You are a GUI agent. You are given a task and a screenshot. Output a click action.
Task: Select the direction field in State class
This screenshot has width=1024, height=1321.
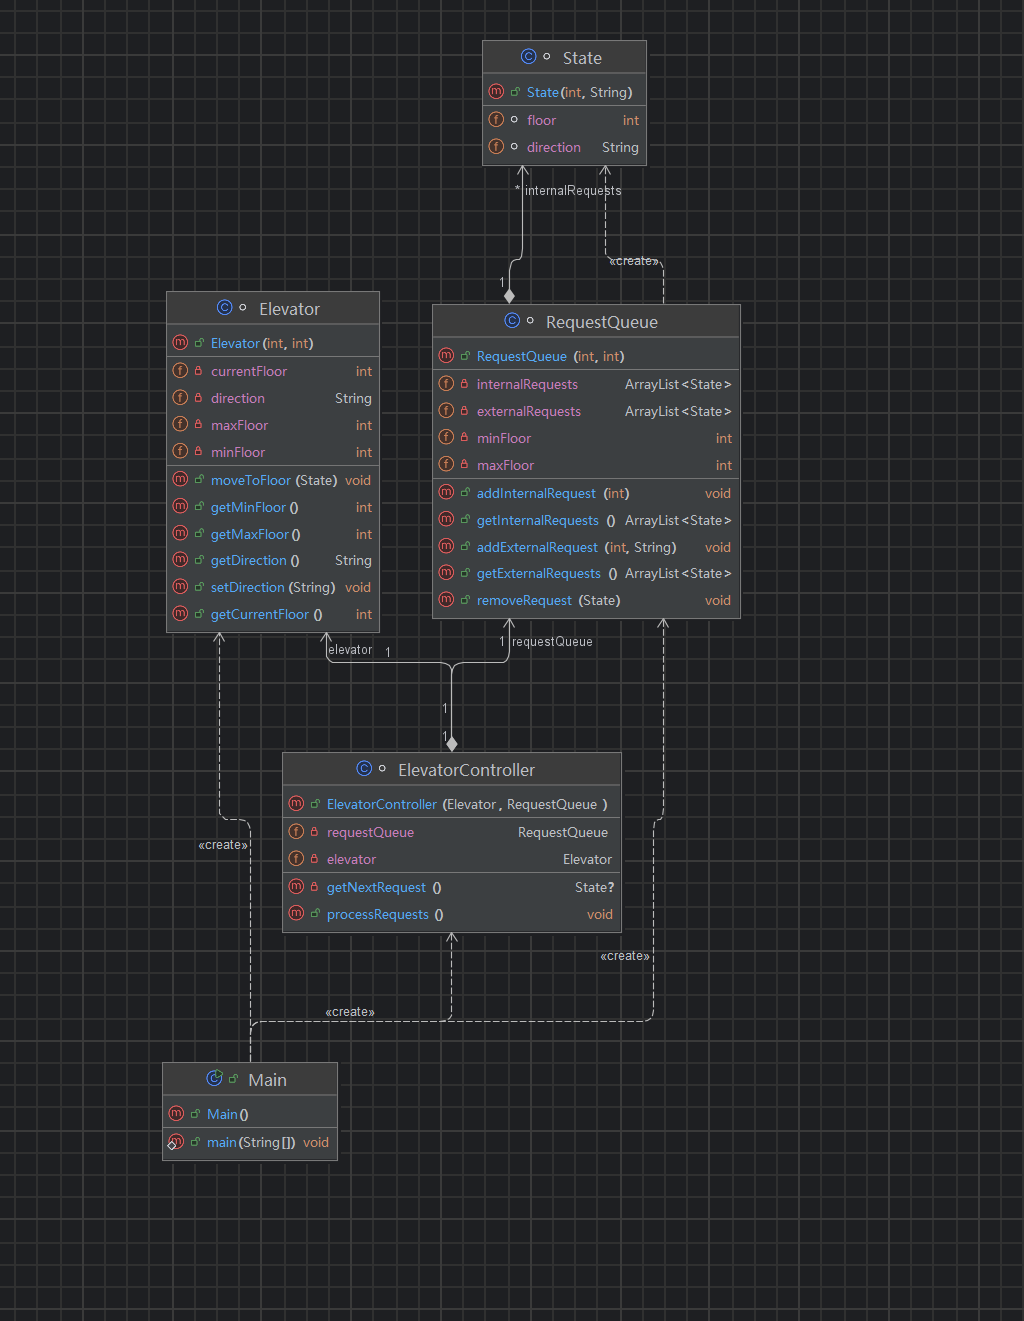point(564,147)
